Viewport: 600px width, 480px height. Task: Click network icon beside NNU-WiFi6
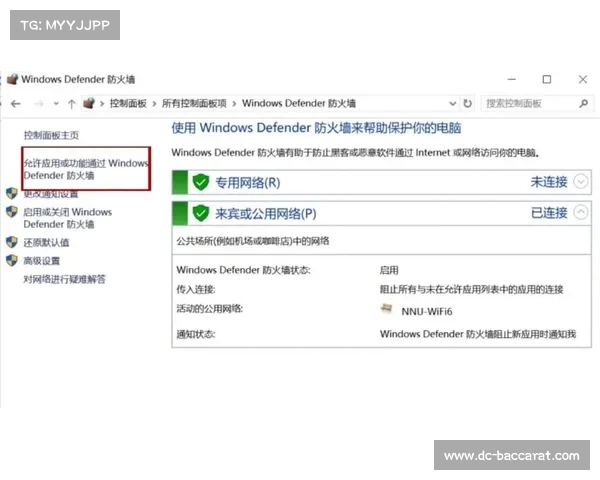coord(386,308)
